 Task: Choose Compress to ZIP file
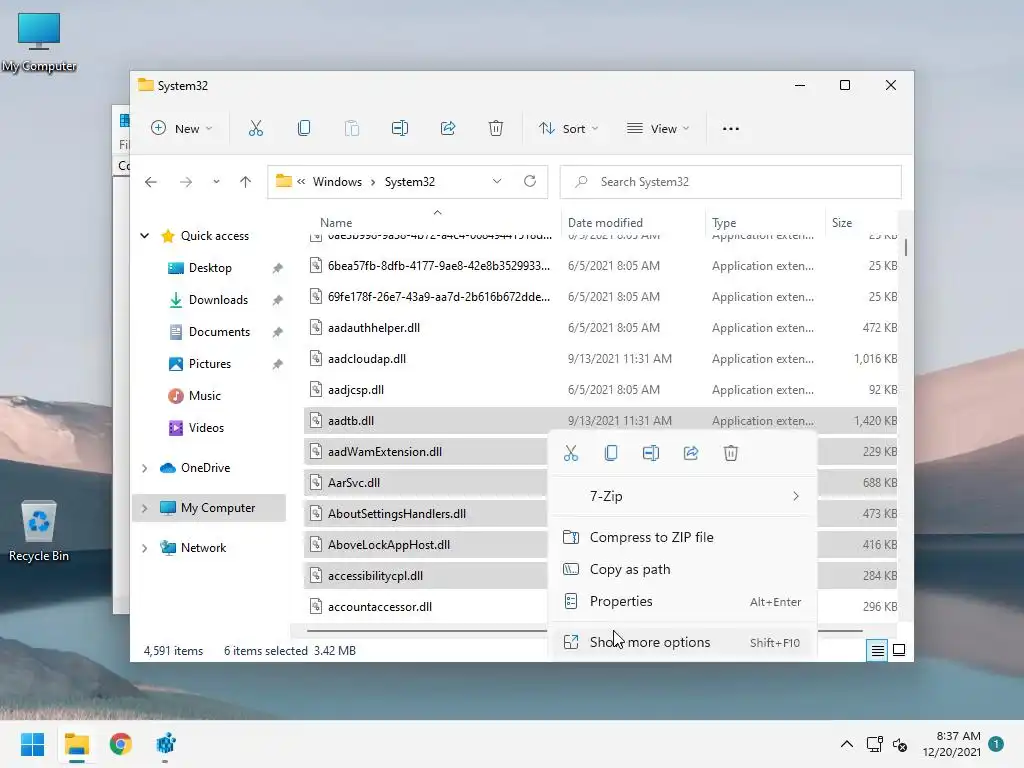(x=682, y=537)
